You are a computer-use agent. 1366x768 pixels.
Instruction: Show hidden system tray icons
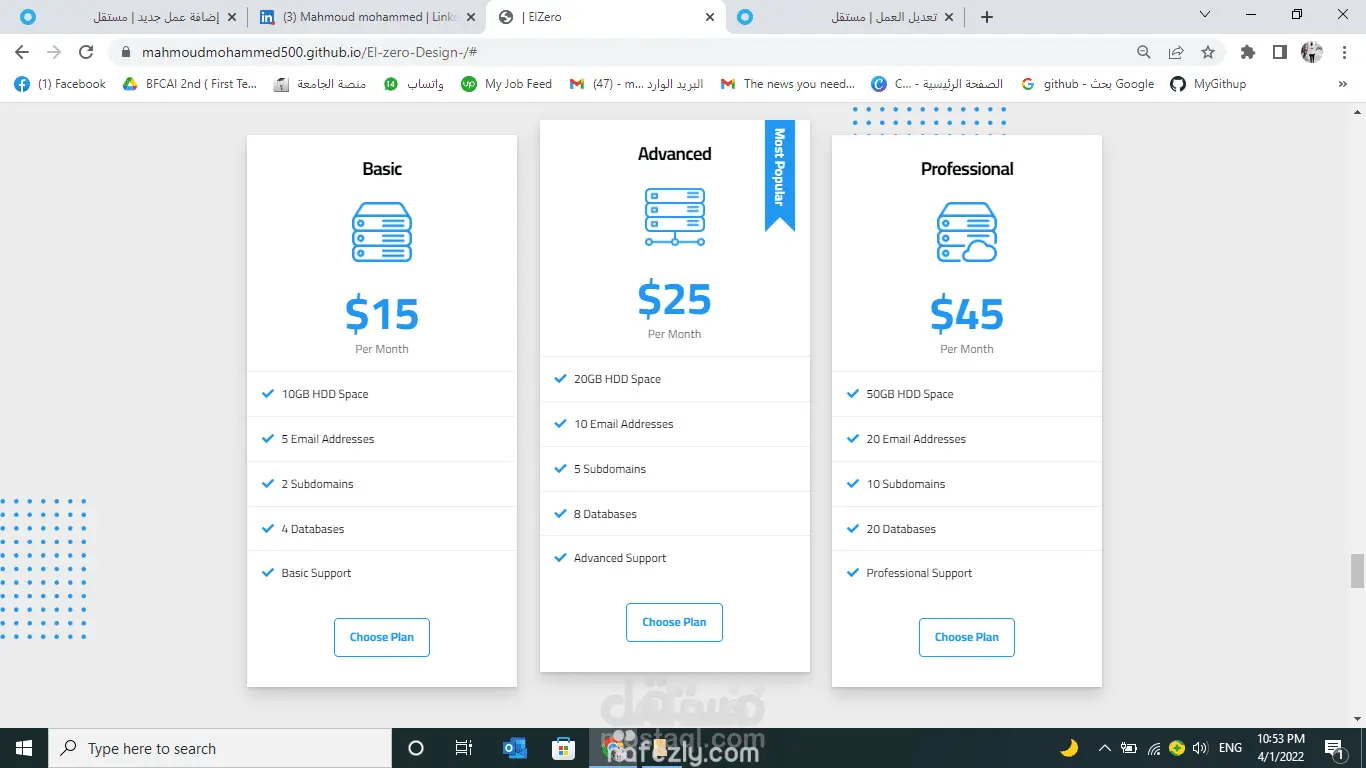[1104, 748]
